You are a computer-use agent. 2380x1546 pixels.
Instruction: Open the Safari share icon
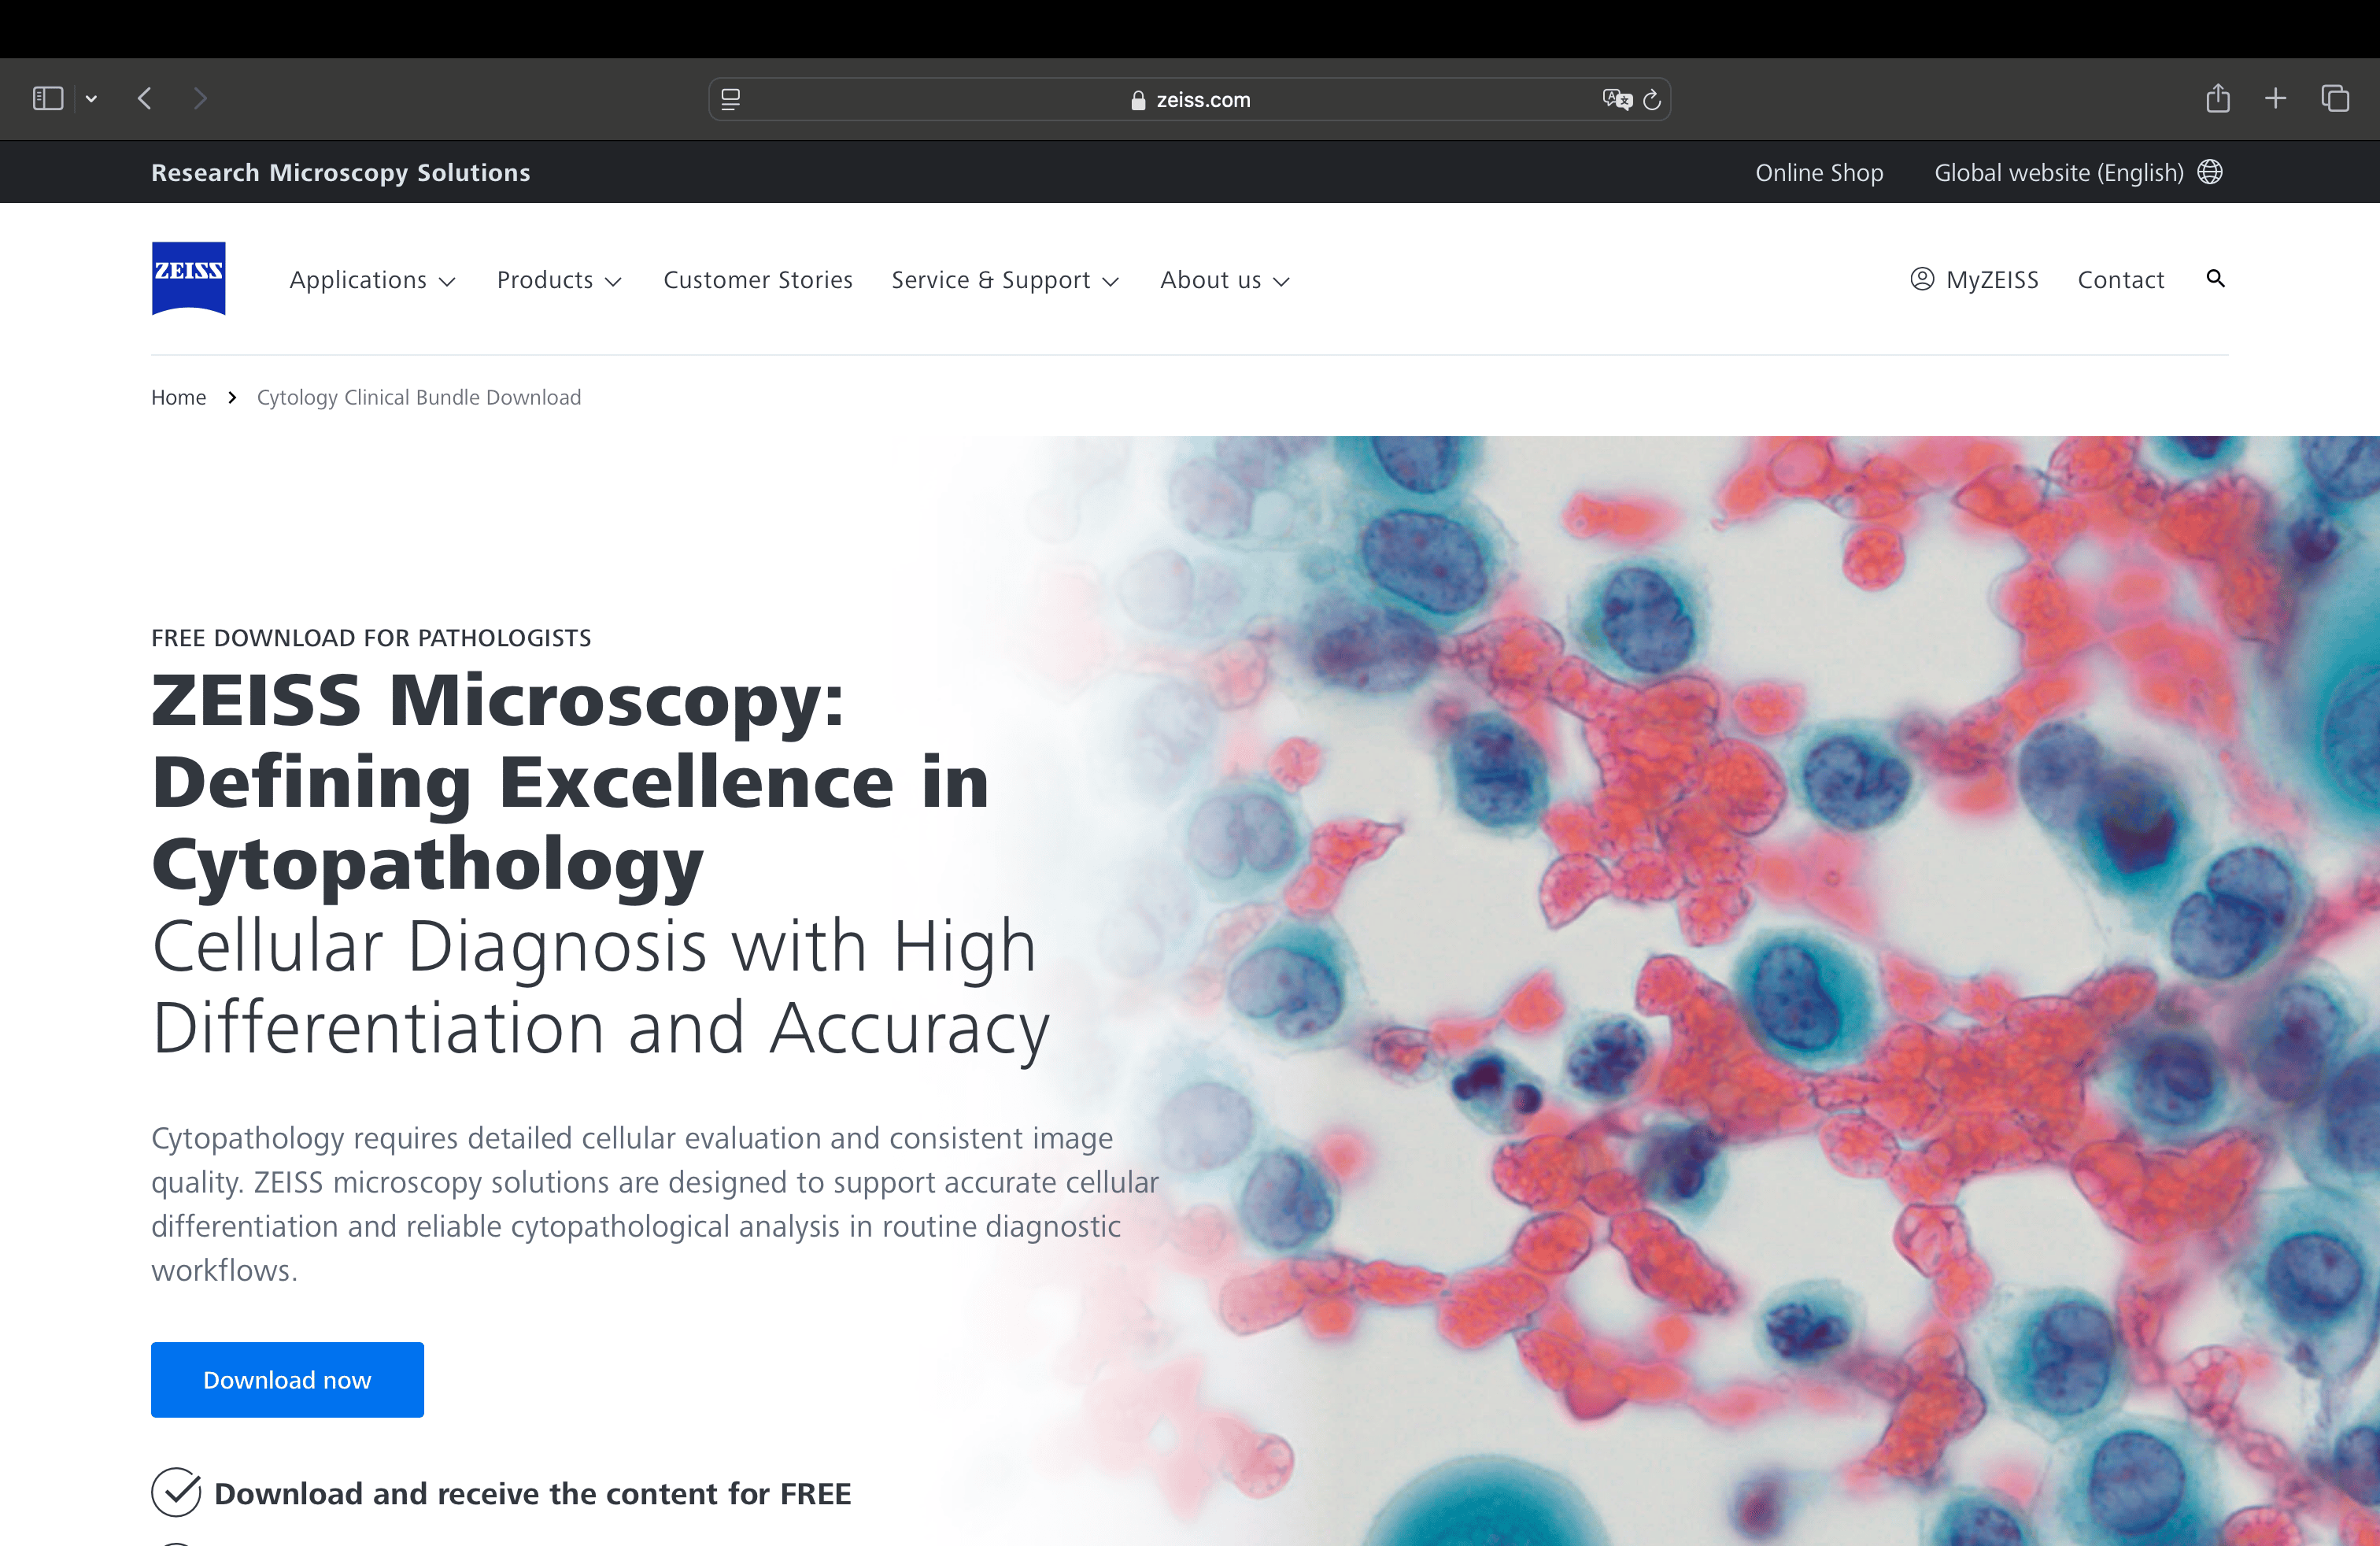pos(2218,98)
